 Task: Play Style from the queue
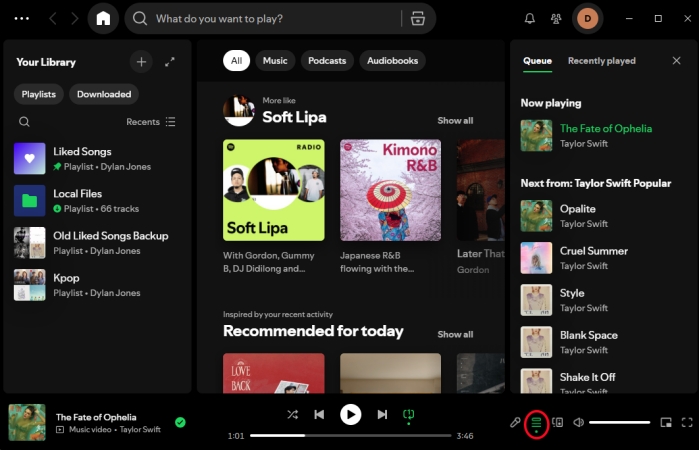click(x=604, y=300)
